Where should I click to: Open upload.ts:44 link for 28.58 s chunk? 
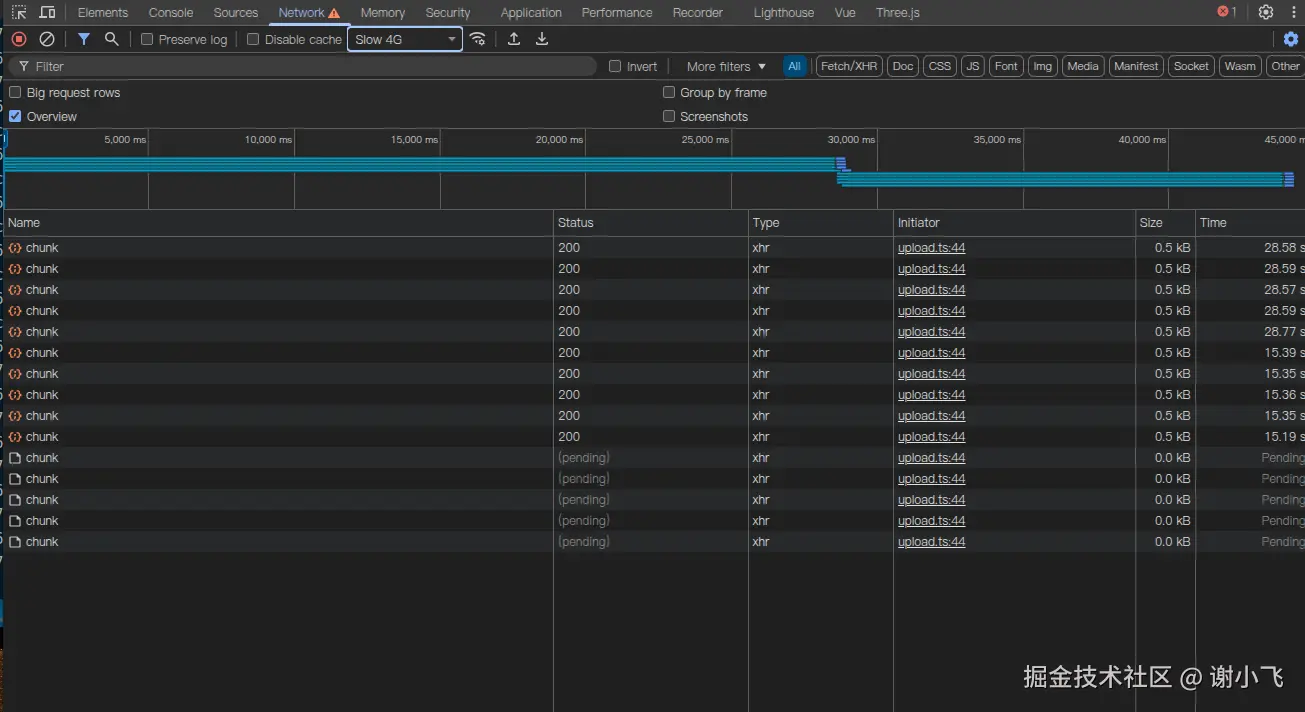(931, 248)
